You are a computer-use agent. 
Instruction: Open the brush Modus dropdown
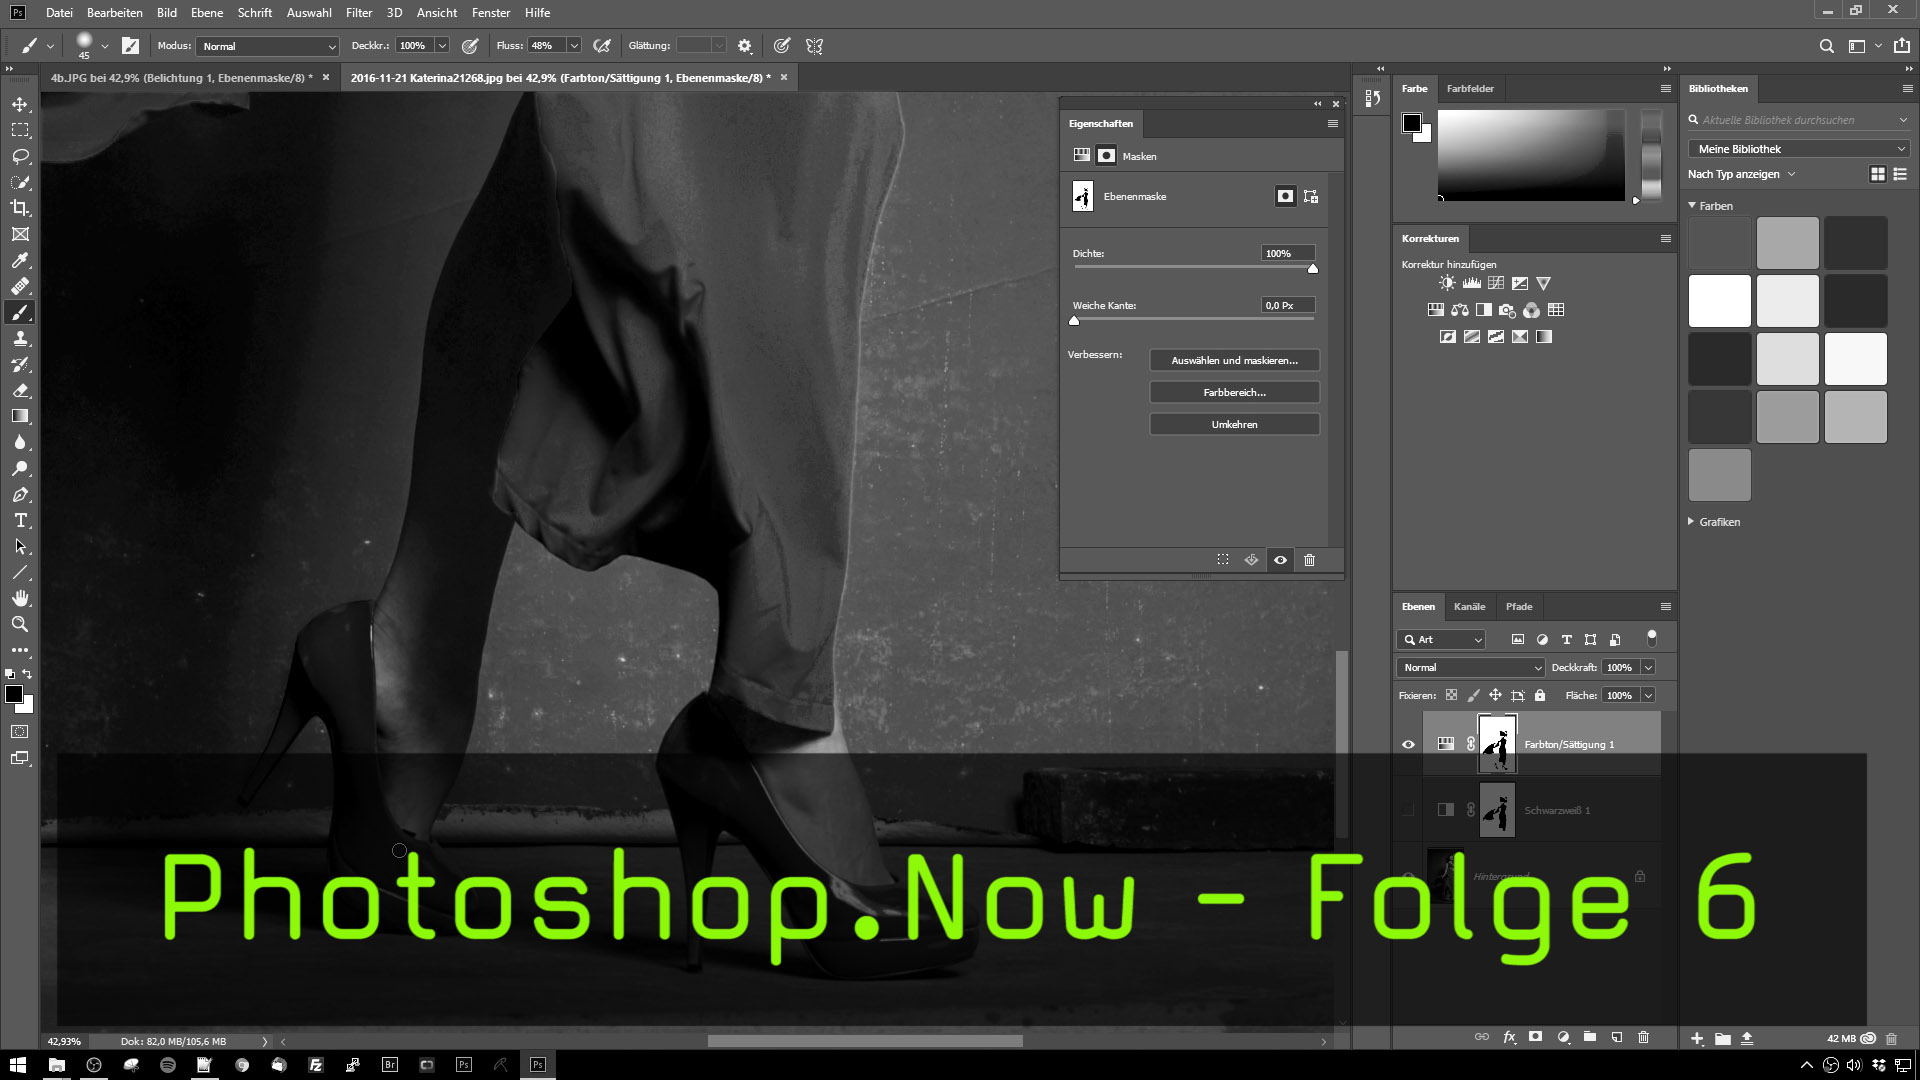268,46
